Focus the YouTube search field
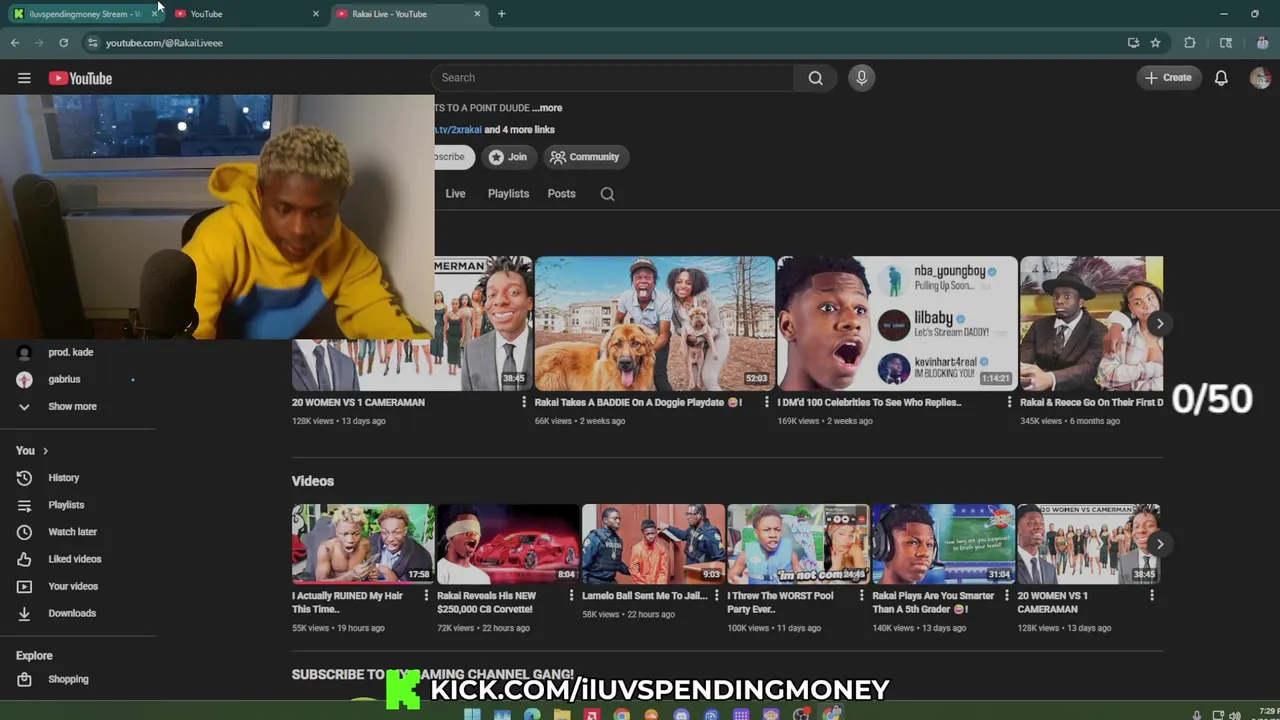 point(613,78)
